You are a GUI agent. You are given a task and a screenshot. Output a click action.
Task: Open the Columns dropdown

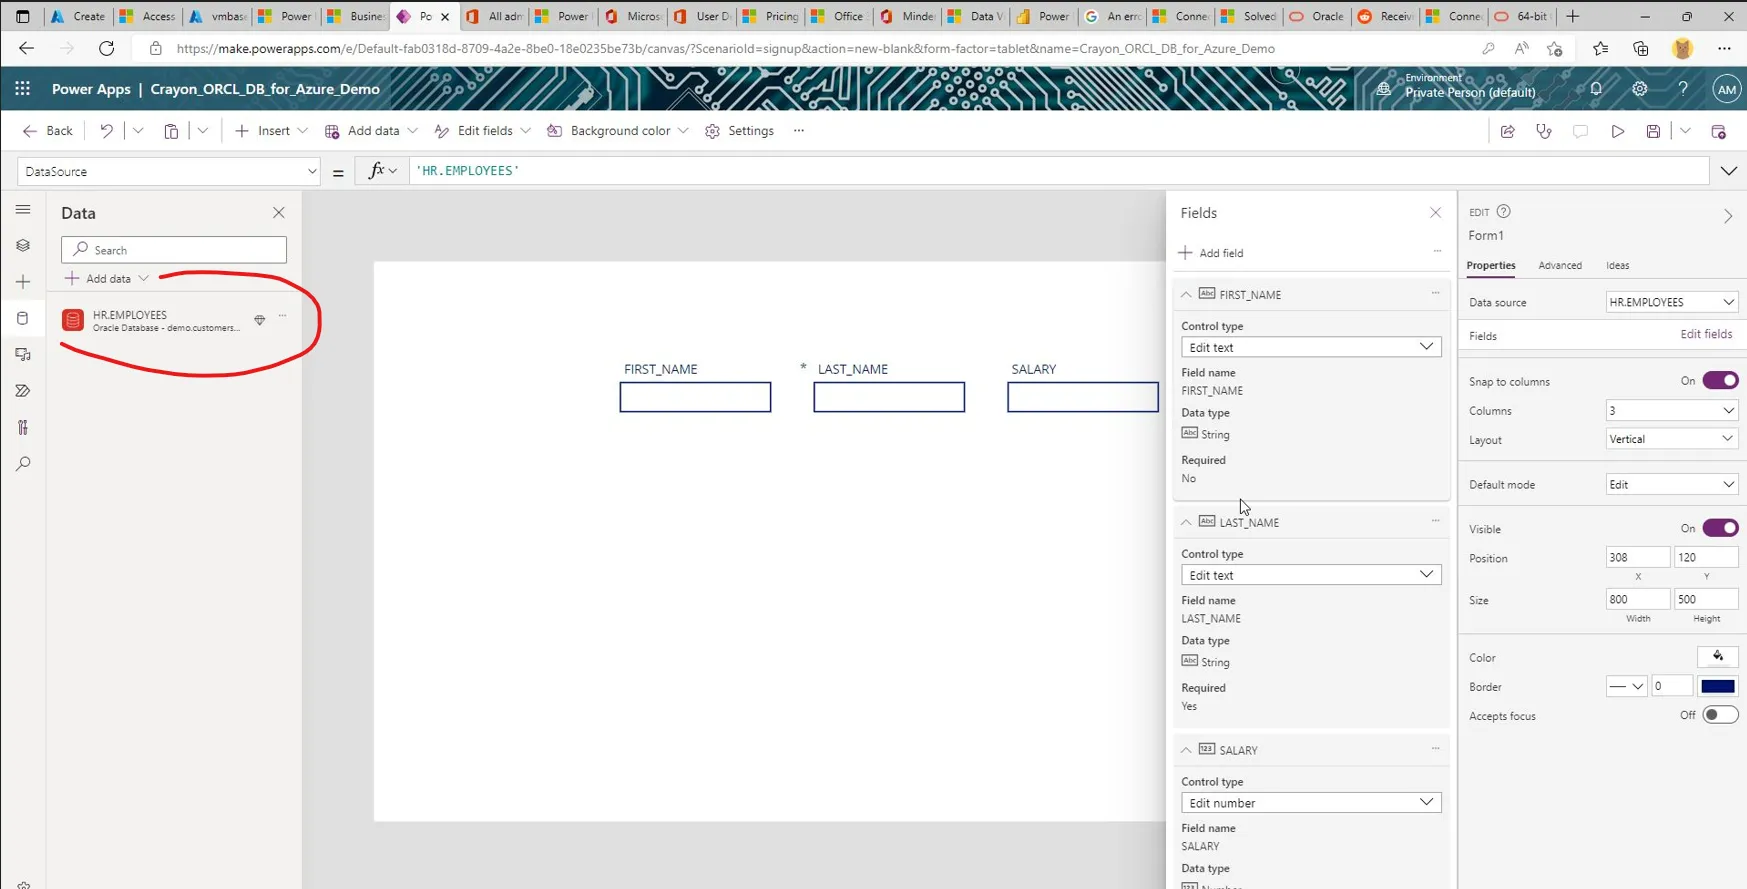click(x=1672, y=411)
